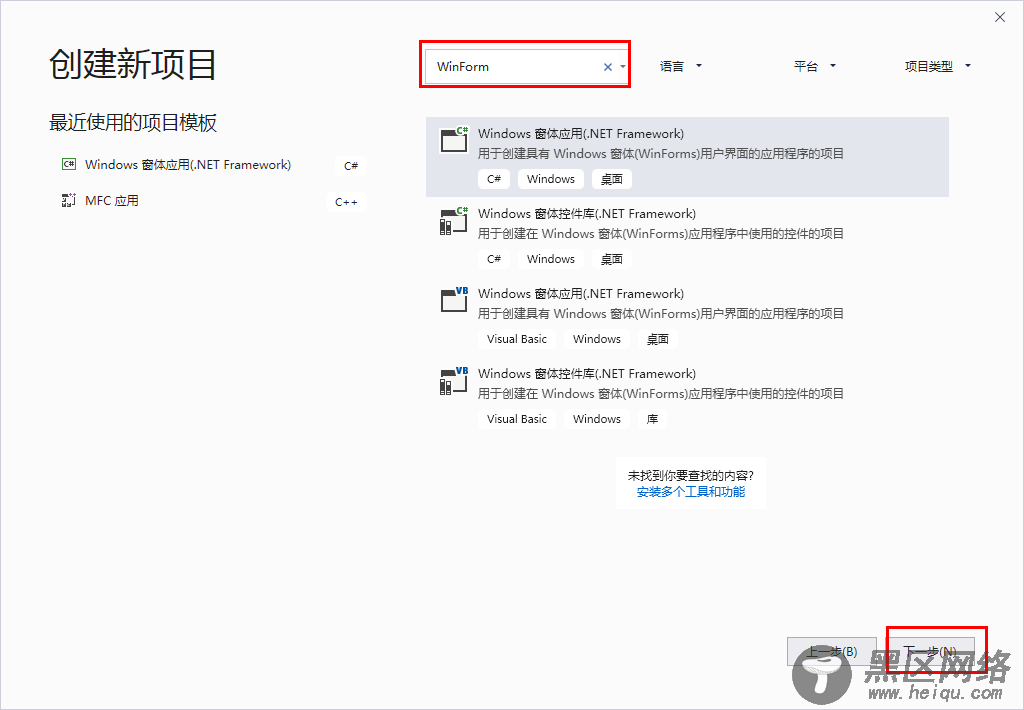Screen dimensions: 1024x710
Task: Click the C# icon beside recent Windows 窗体应用
Action: 69,164
